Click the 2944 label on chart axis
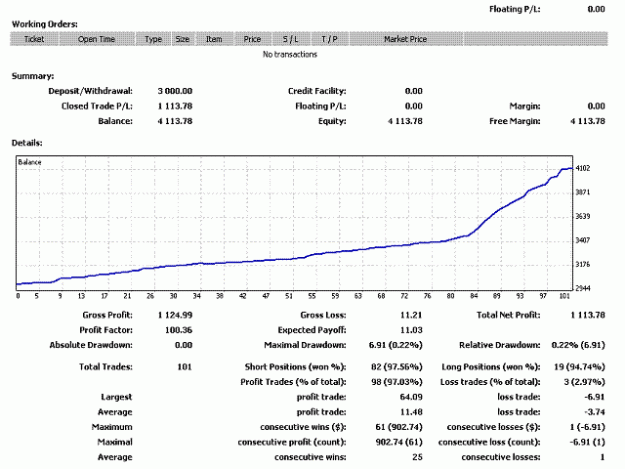 [x=583, y=288]
